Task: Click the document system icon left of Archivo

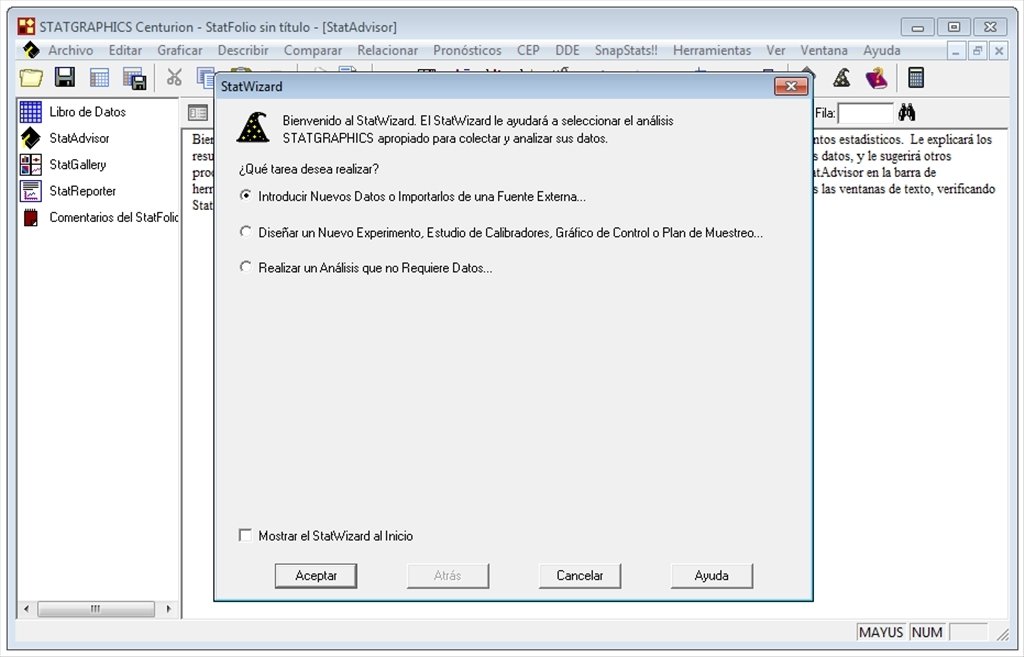Action: click(31, 50)
